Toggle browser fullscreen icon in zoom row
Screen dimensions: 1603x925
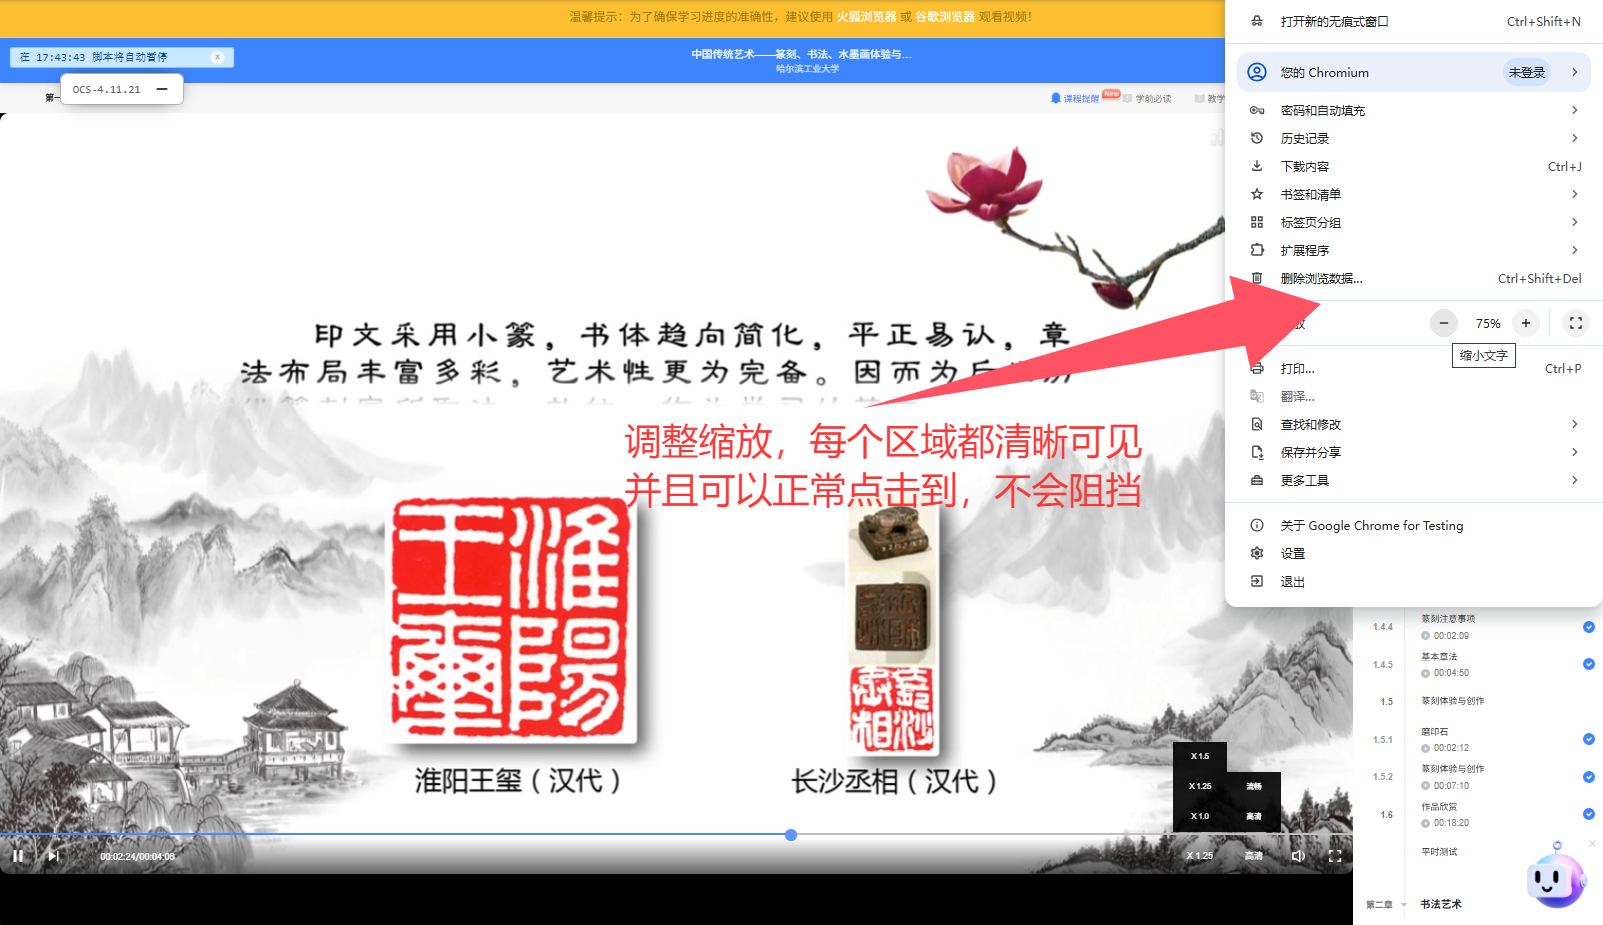coord(1575,323)
